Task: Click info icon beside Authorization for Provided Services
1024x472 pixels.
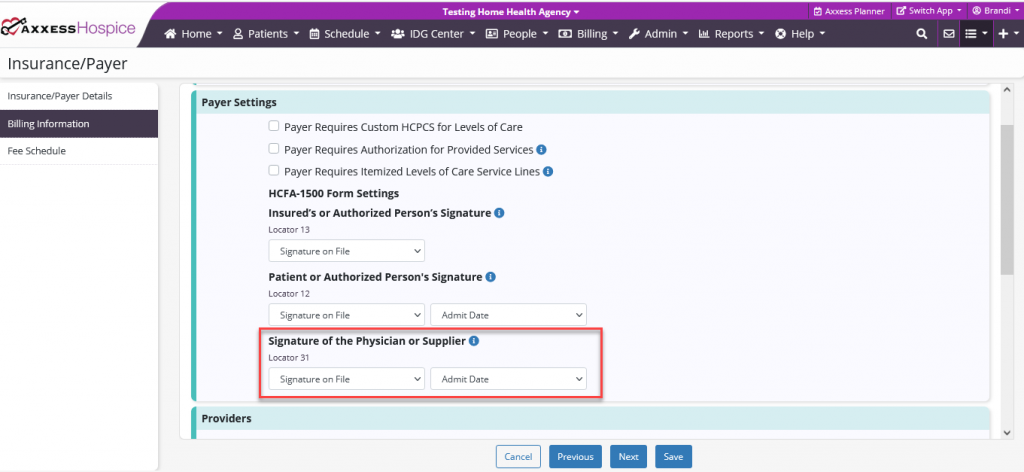Action: 541,150
